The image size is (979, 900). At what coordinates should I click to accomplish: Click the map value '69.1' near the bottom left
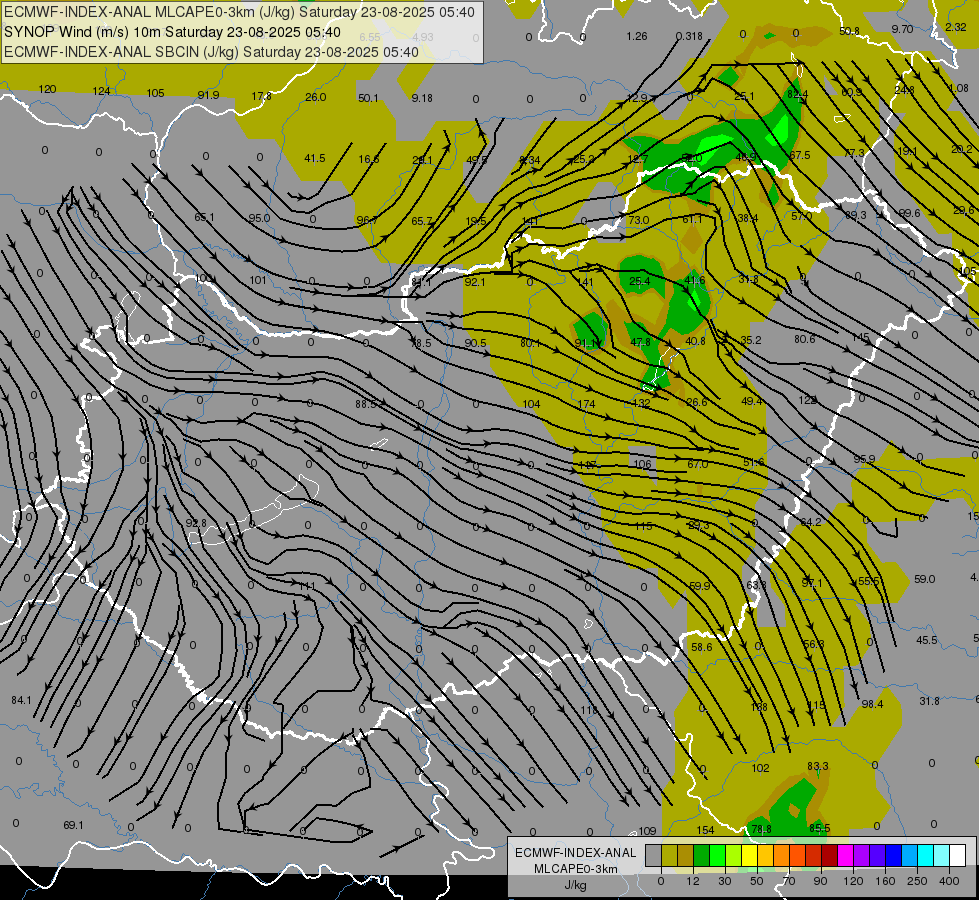pyautogui.click(x=73, y=825)
